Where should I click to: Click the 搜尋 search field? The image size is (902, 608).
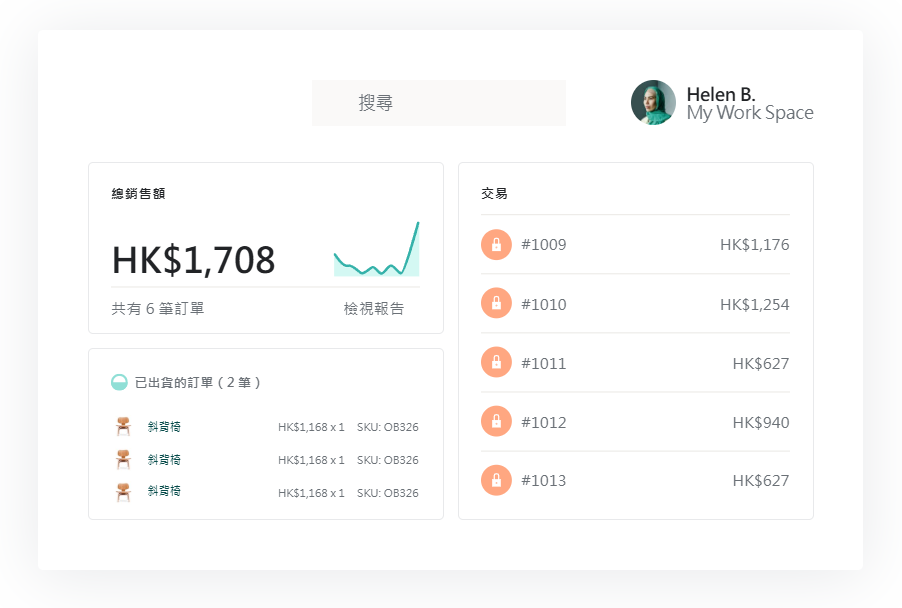click(x=438, y=102)
